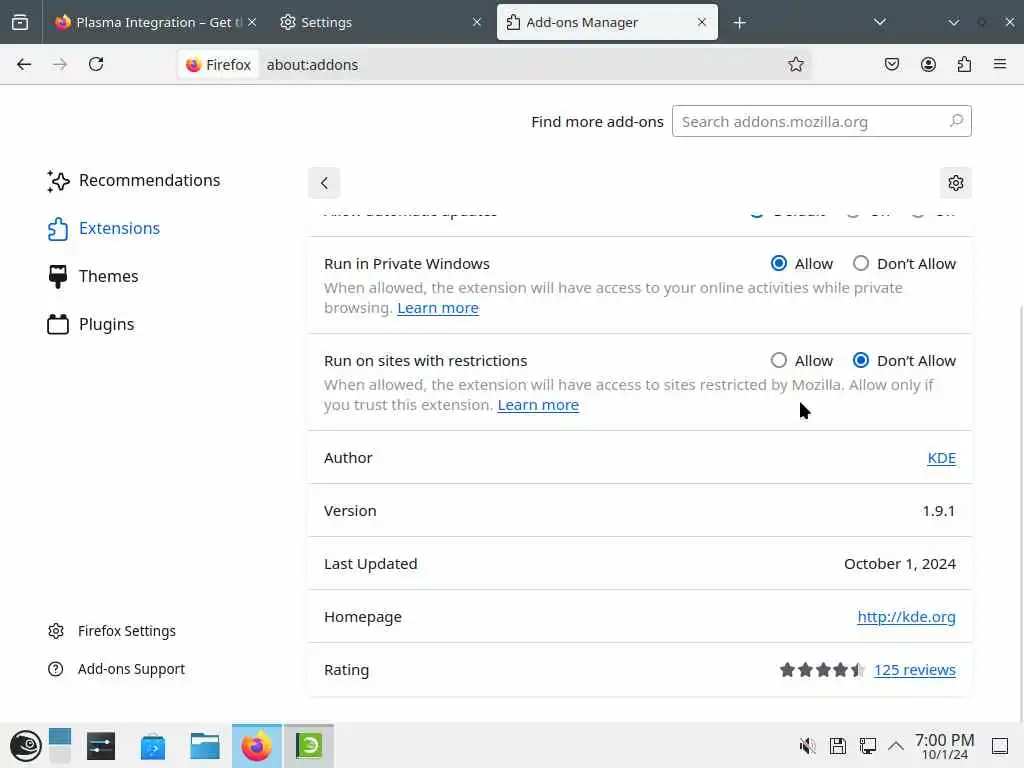Open Firefox Settings from the sidebar

pos(112,631)
